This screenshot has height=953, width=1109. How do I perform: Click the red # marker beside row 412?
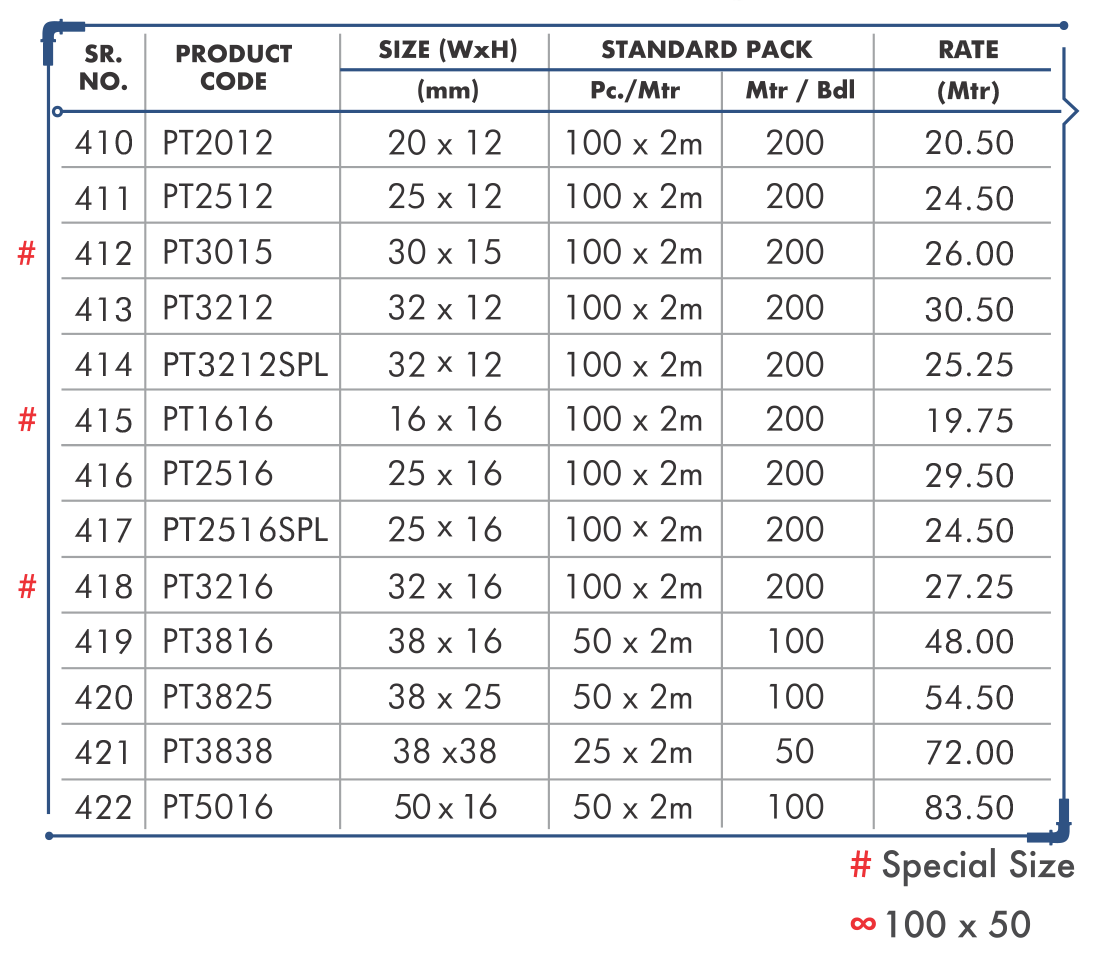(27, 254)
